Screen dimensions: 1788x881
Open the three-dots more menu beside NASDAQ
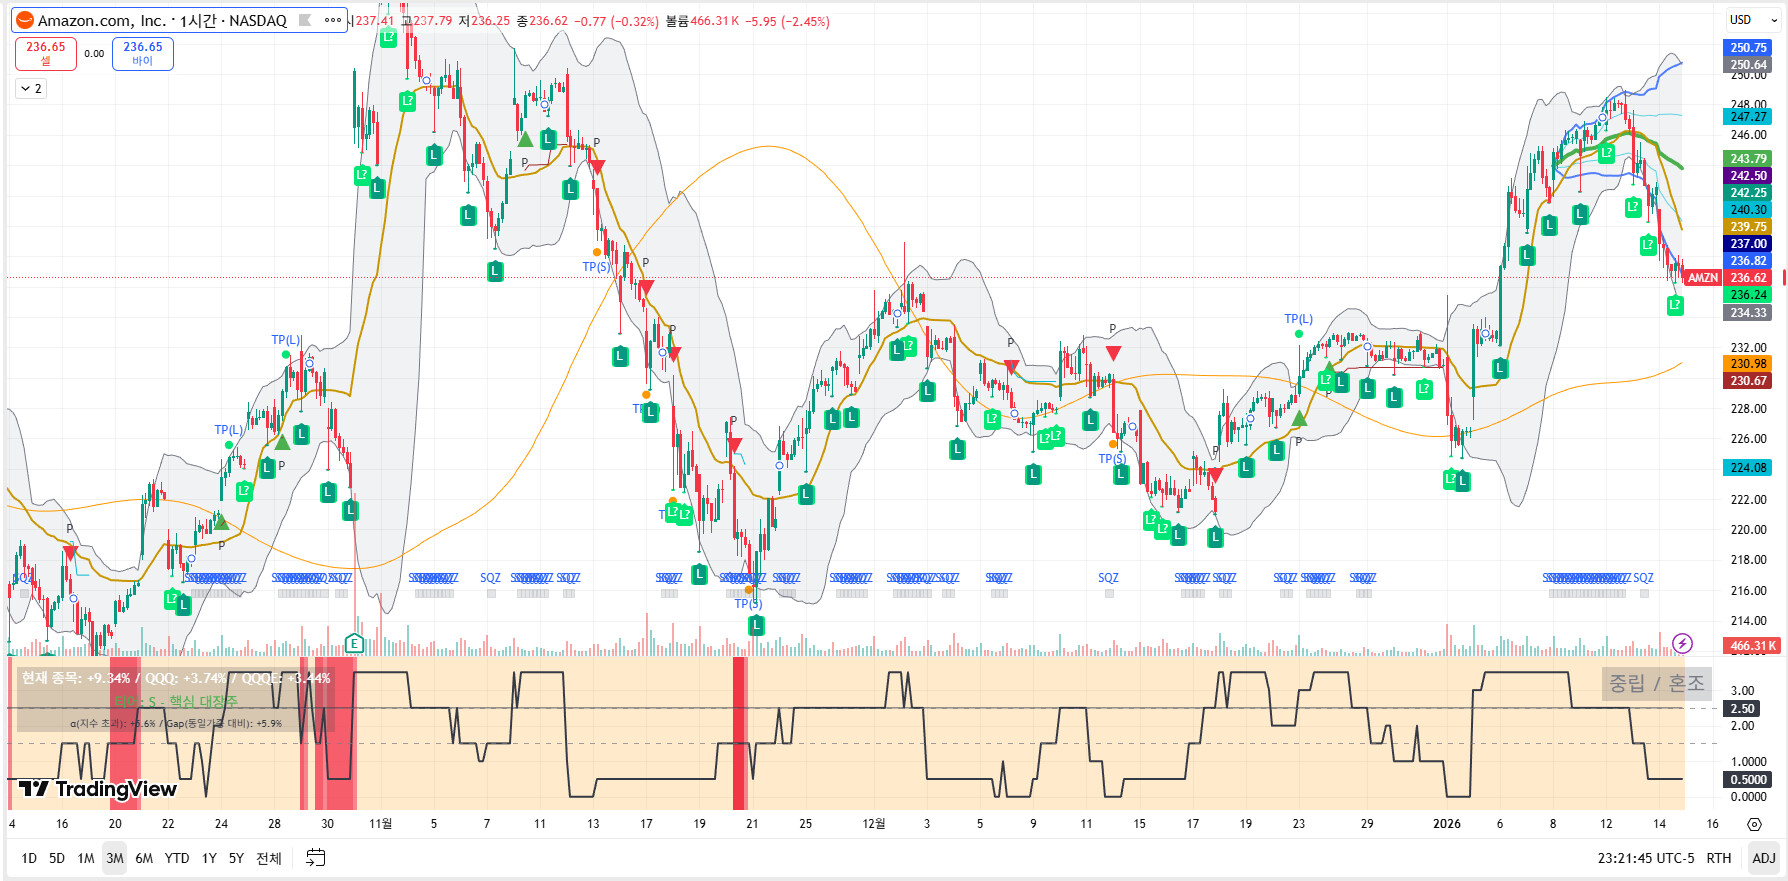[x=333, y=20]
